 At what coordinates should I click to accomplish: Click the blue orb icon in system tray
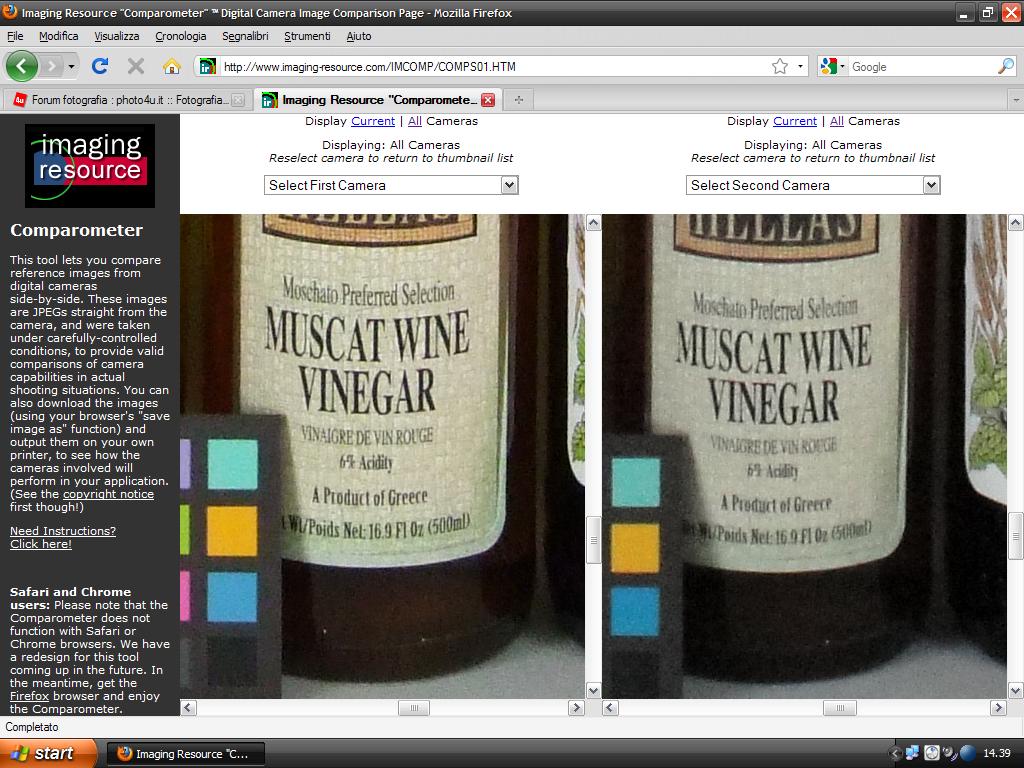tap(968, 753)
